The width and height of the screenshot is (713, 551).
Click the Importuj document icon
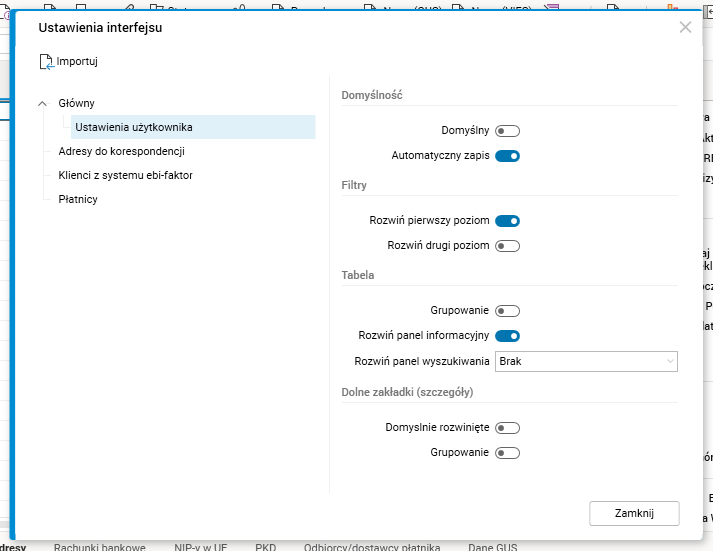[x=46, y=62]
